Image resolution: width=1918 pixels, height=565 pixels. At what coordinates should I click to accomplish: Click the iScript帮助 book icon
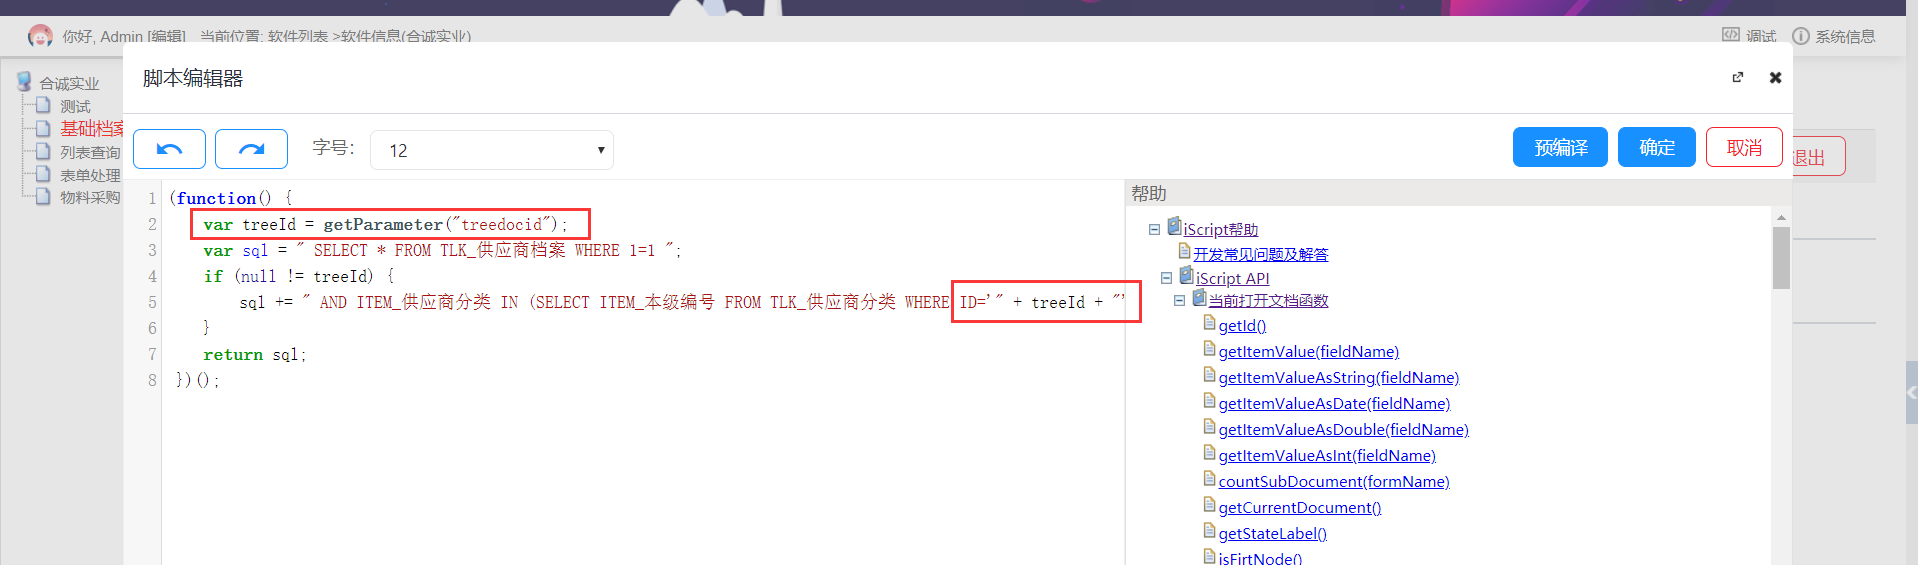pyautogui.click(x=1174, y=227)
